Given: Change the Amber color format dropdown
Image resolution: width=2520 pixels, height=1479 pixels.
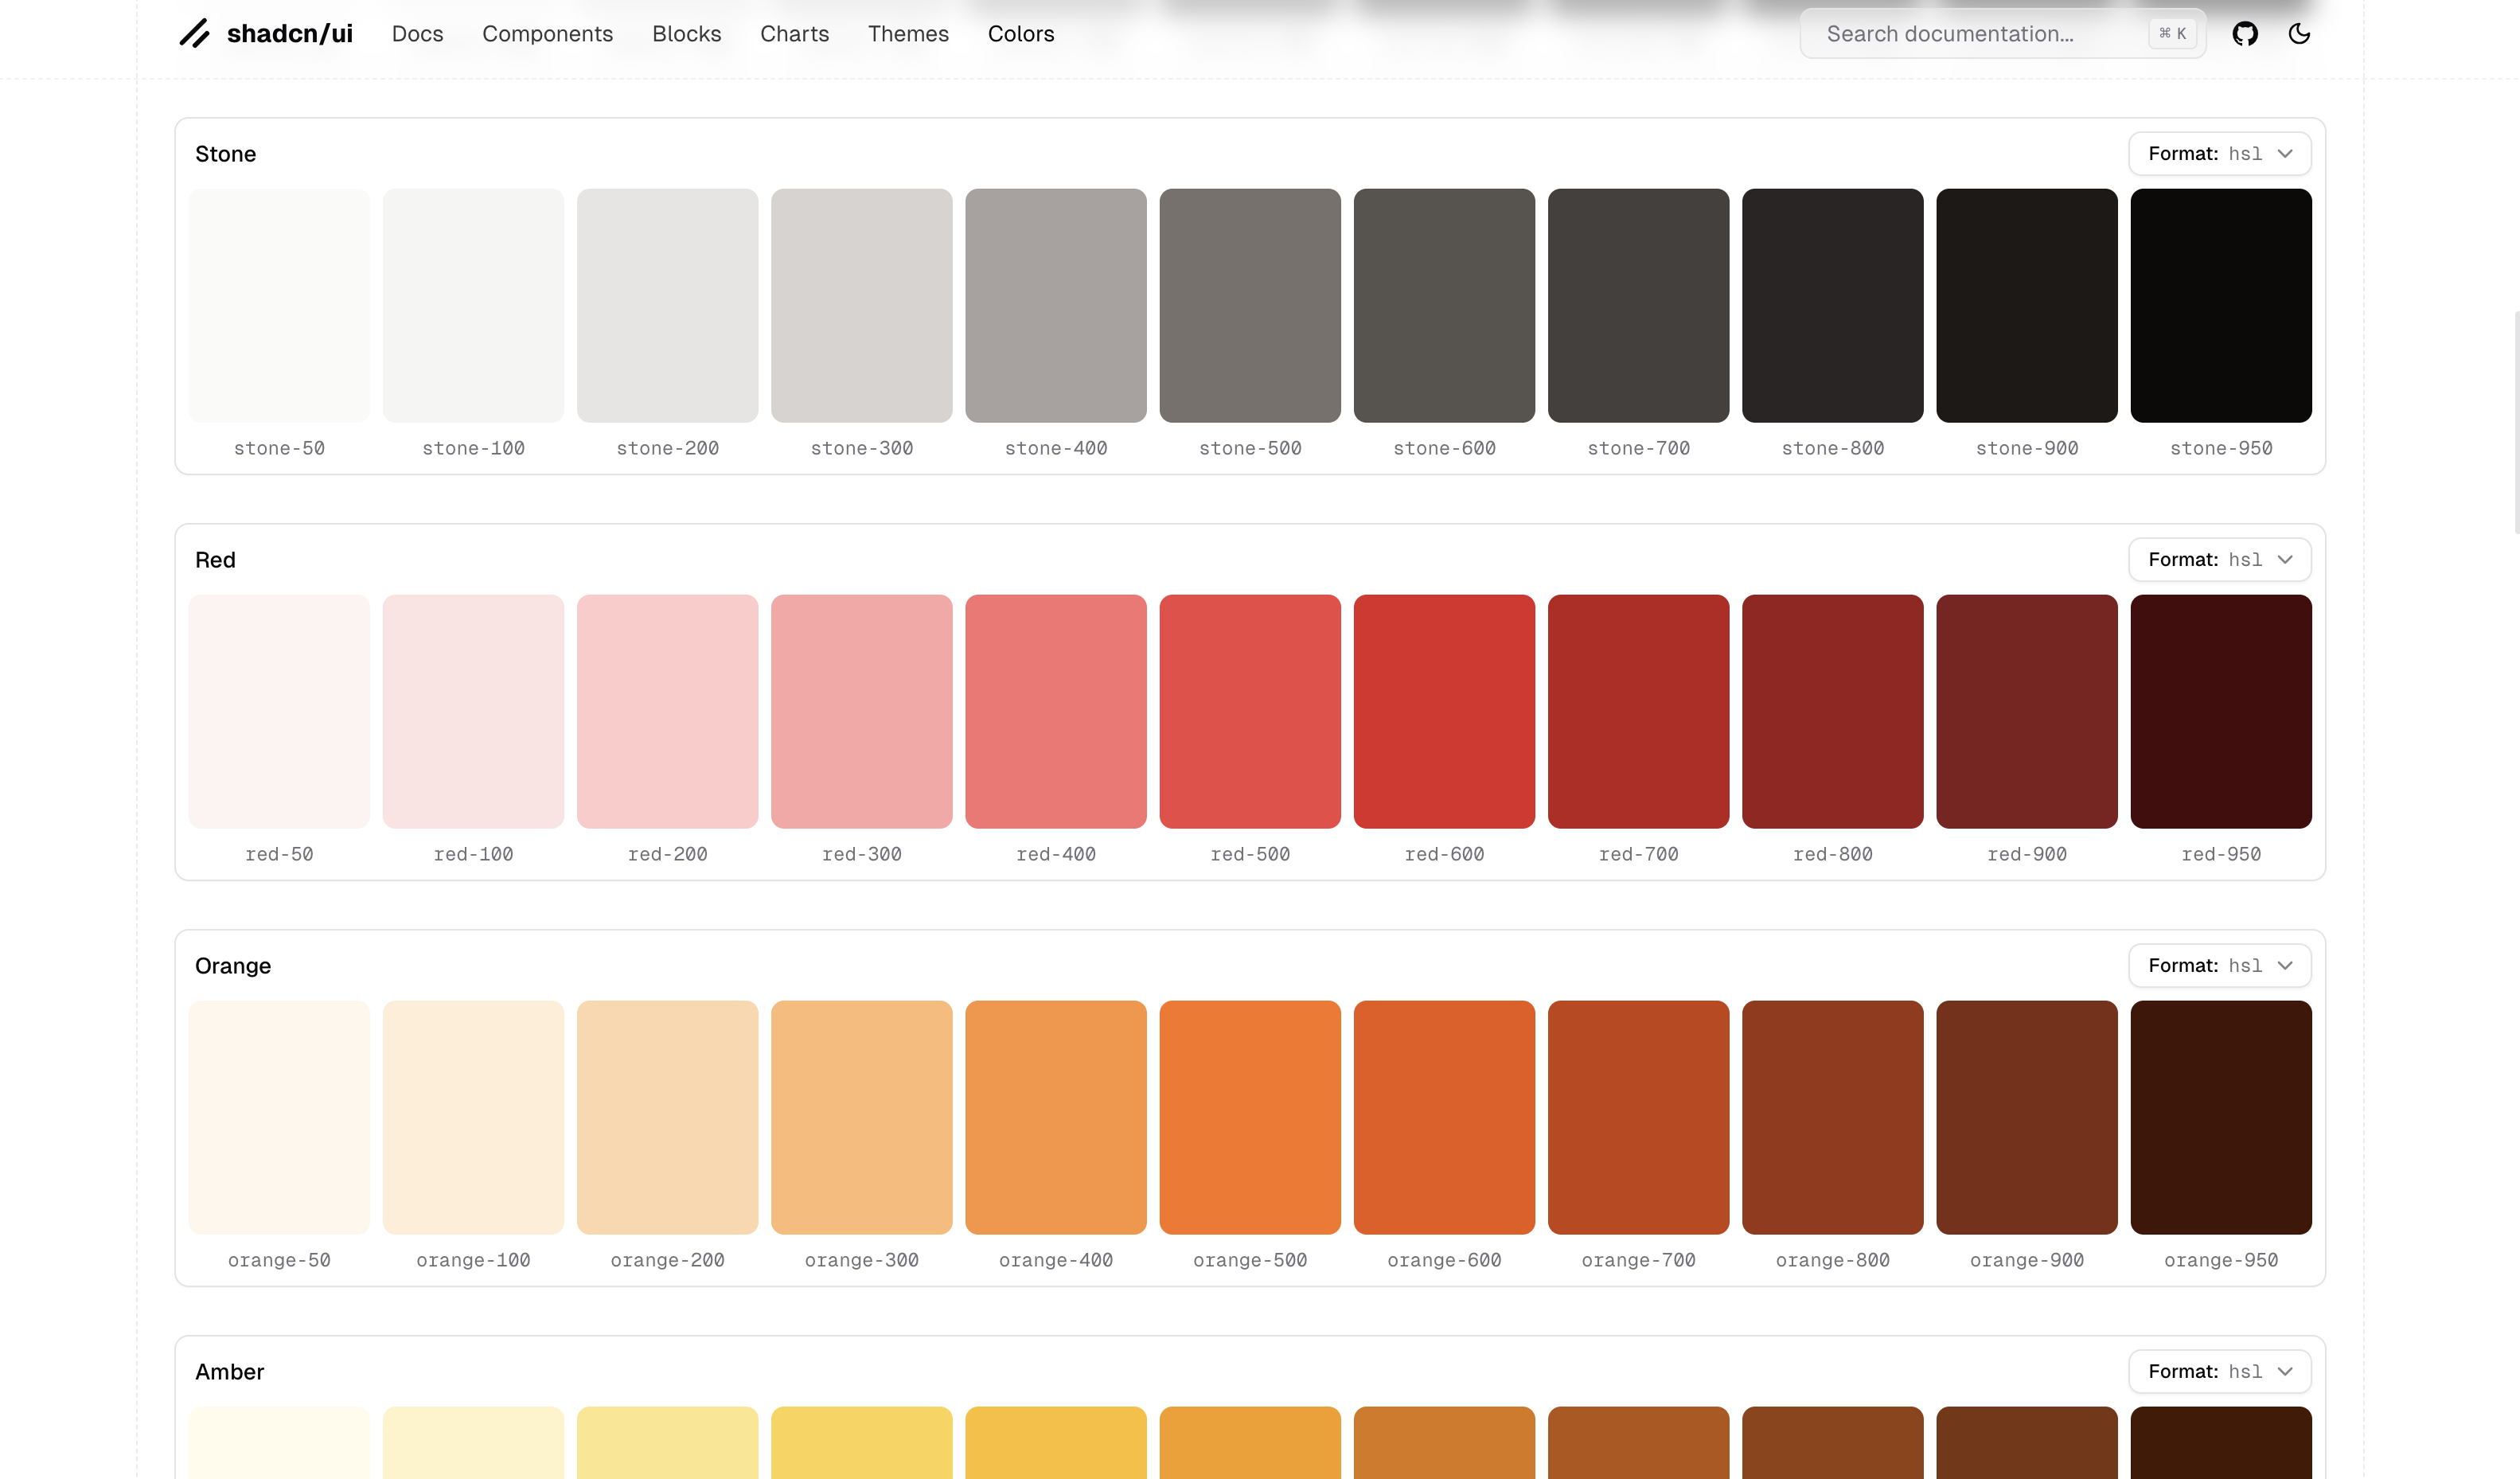Looking at the screenshot, I should click(2219, 1372).
